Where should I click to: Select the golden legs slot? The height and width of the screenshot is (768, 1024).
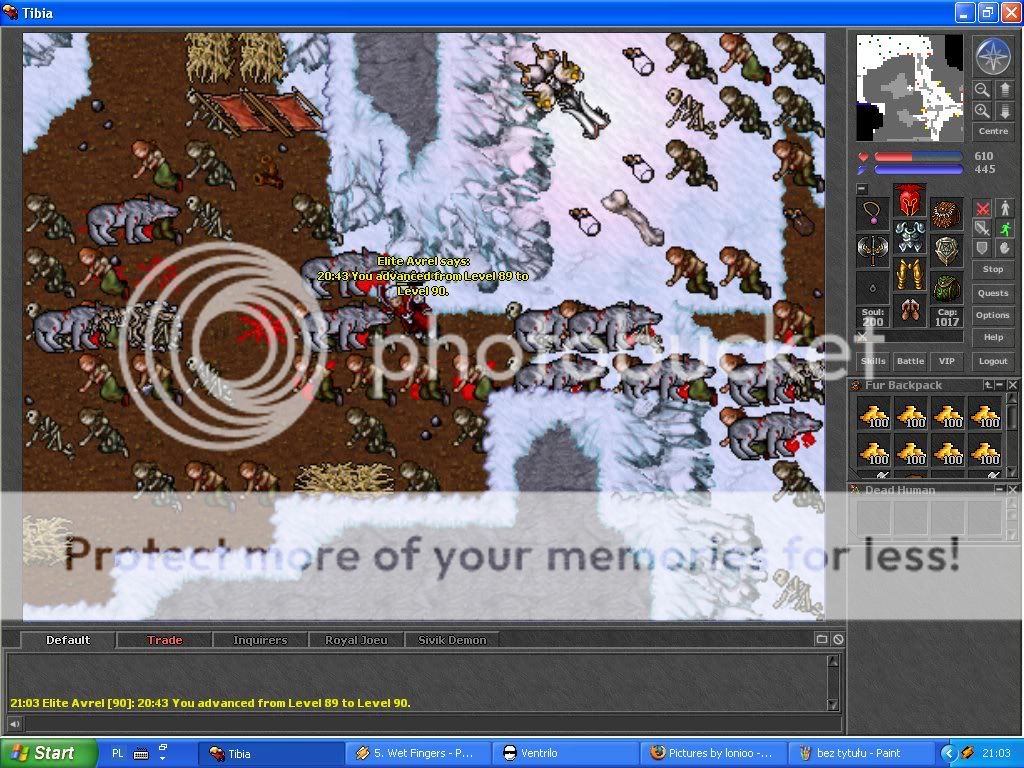pos(910,275)
